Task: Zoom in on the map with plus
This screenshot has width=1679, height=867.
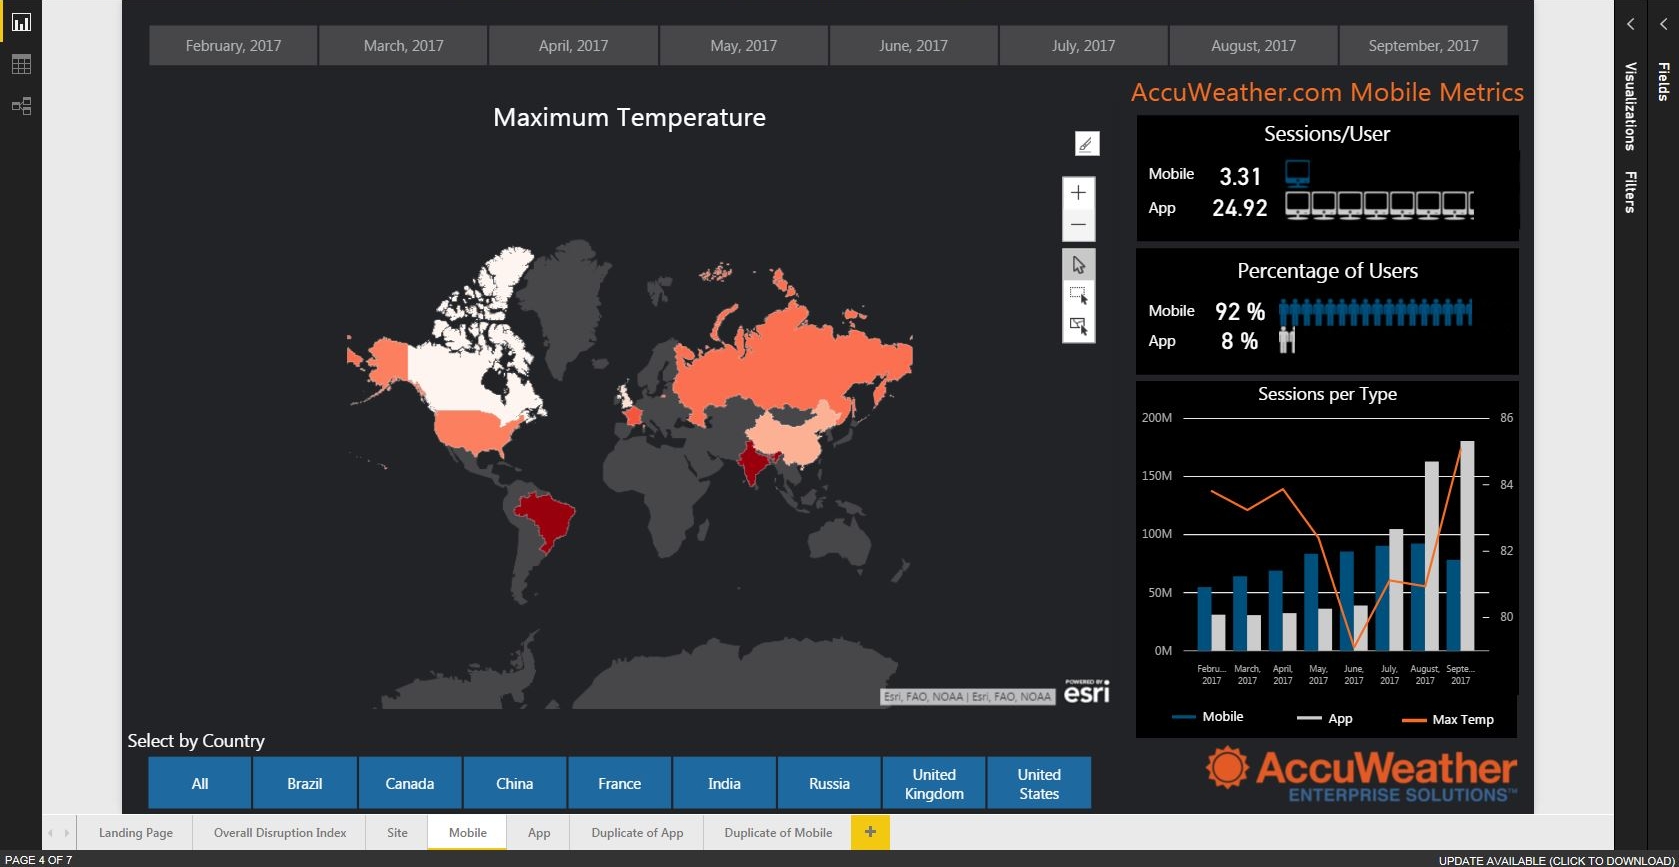Action: [1078, 192]
